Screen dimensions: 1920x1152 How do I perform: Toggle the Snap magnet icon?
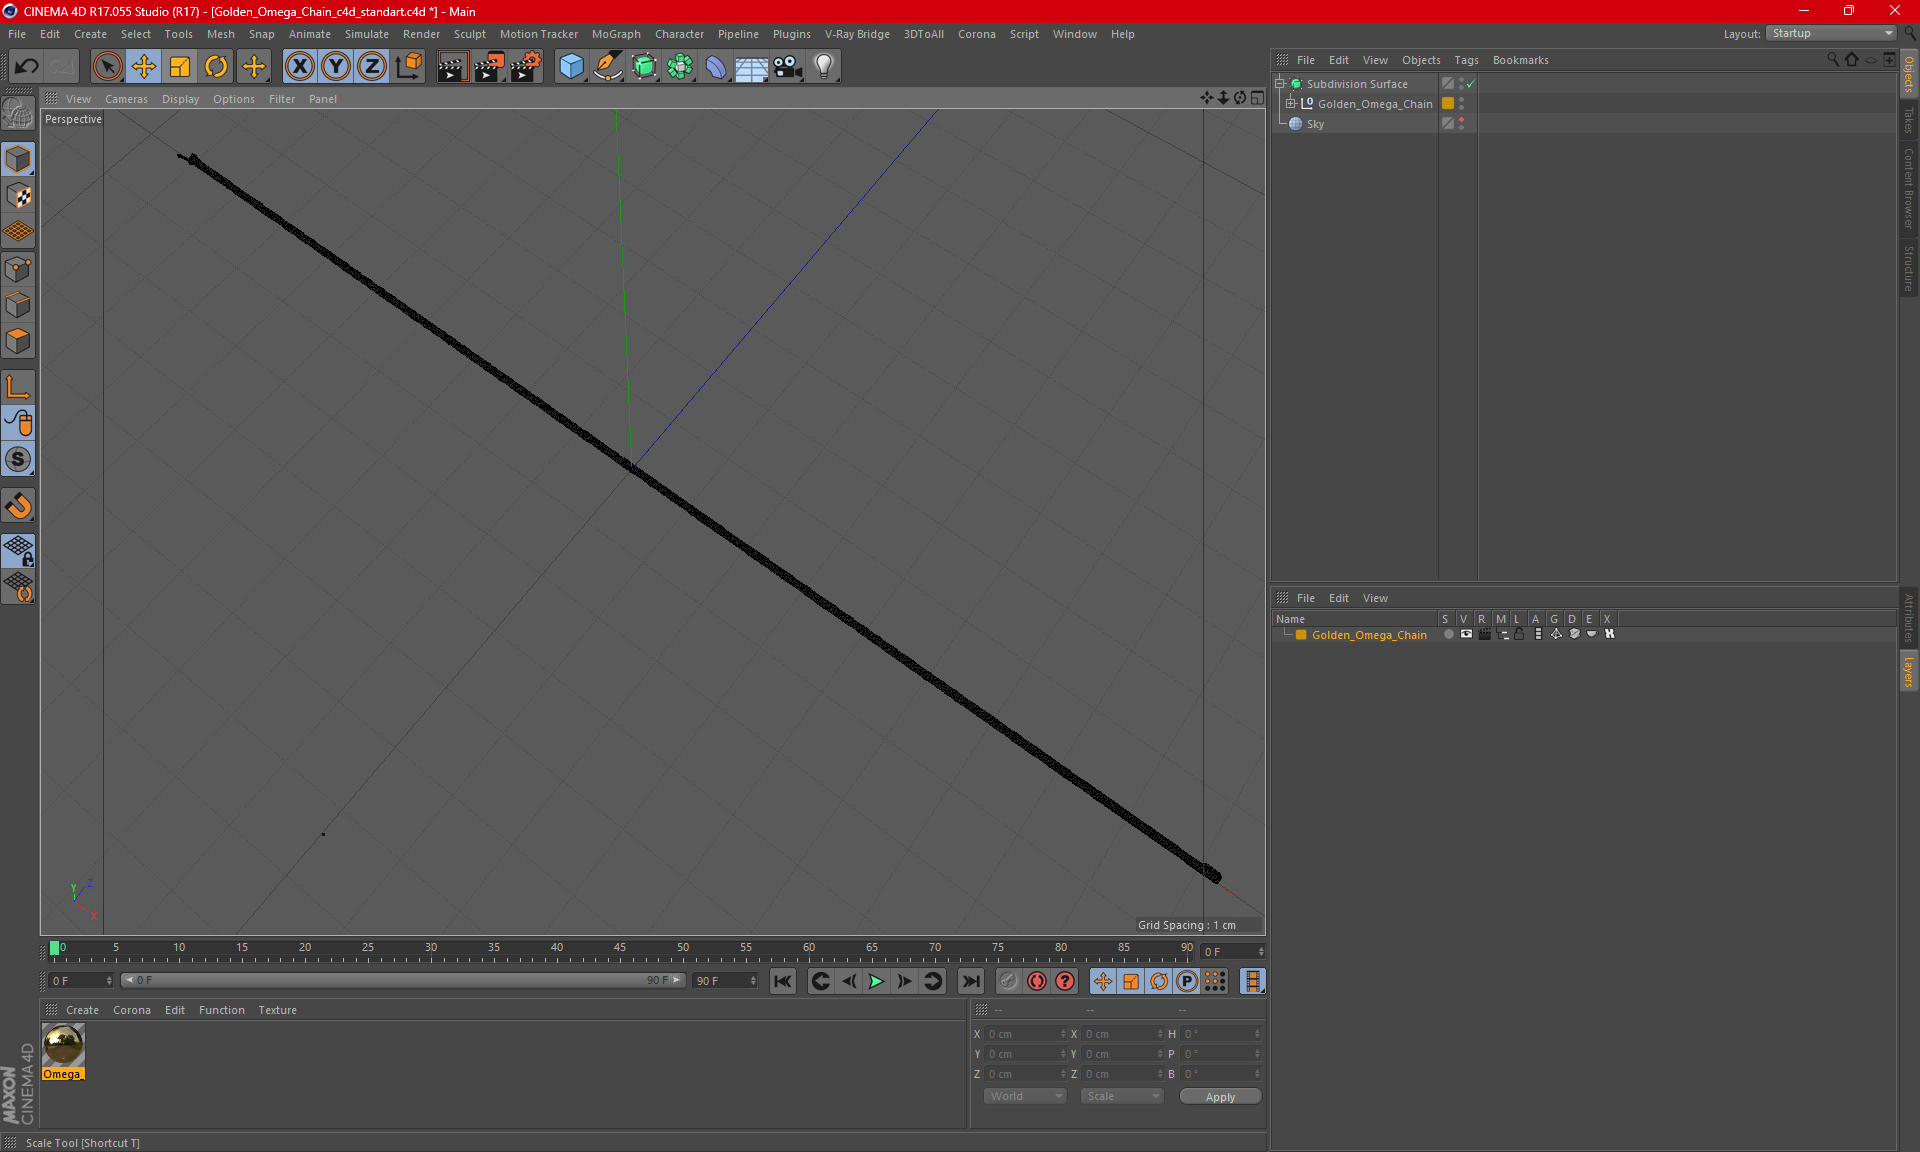[x=18, y=506]
